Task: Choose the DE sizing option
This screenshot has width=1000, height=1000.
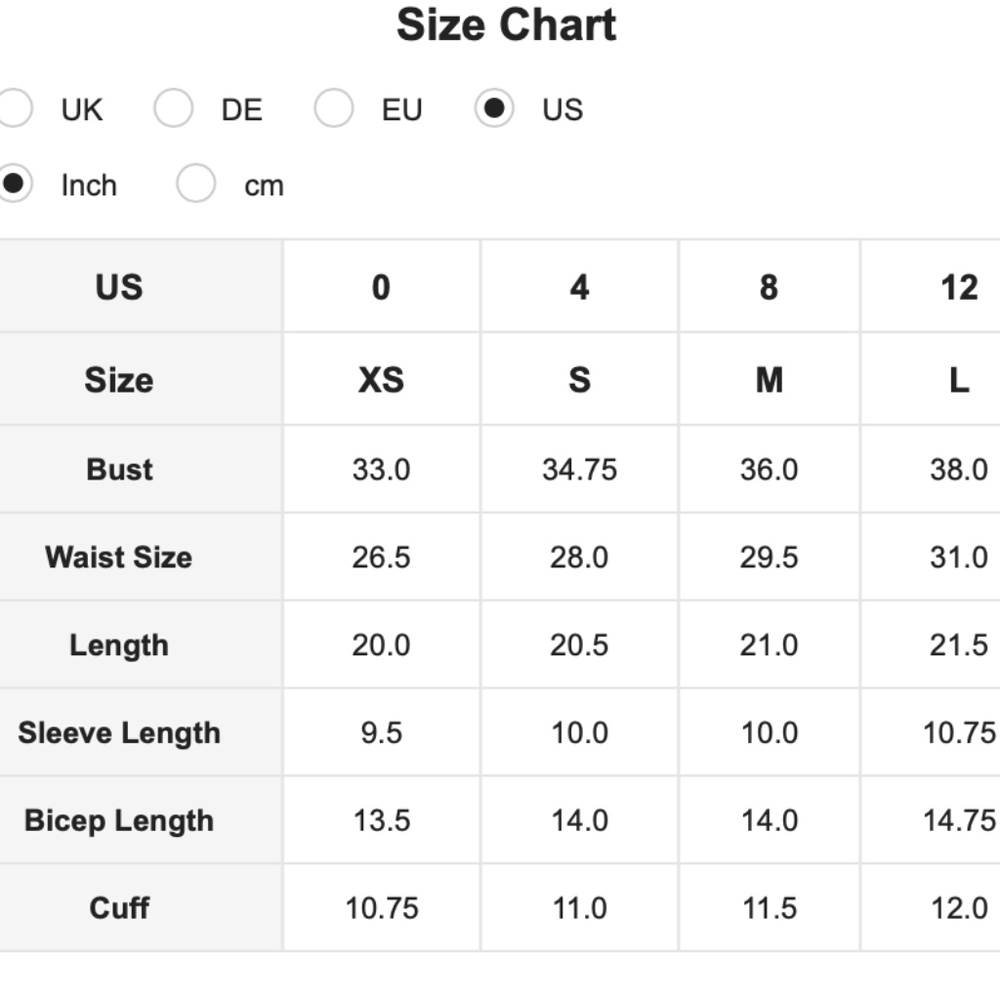Action: [x=174, y=109]
